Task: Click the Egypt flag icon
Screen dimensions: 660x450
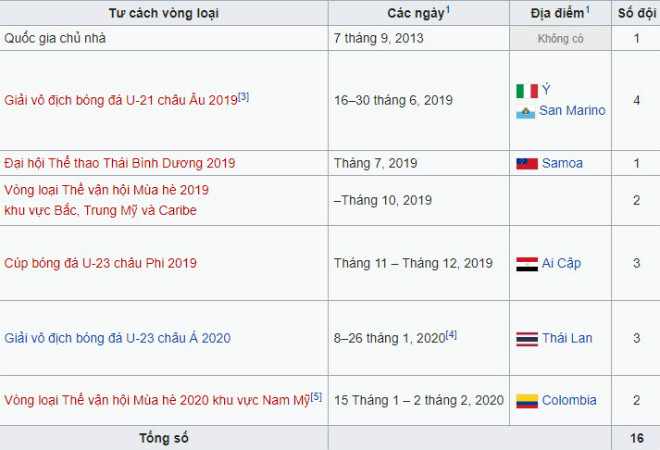Action: point(526,263)
